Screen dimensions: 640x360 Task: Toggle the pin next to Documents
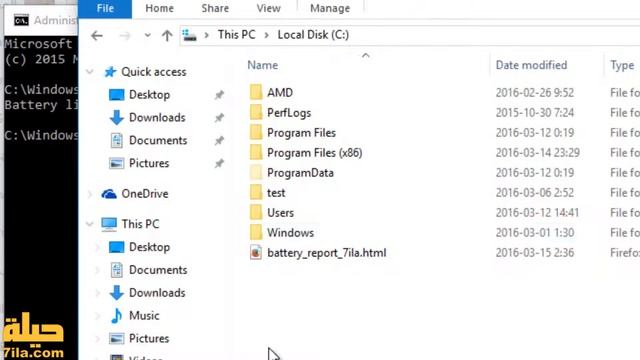point(219,141)
